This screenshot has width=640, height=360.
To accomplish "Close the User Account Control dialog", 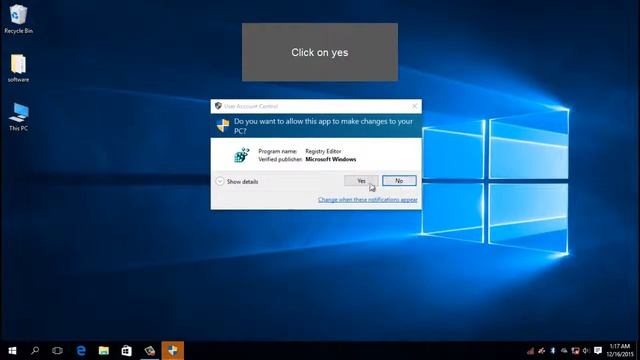I will (415, 106).
